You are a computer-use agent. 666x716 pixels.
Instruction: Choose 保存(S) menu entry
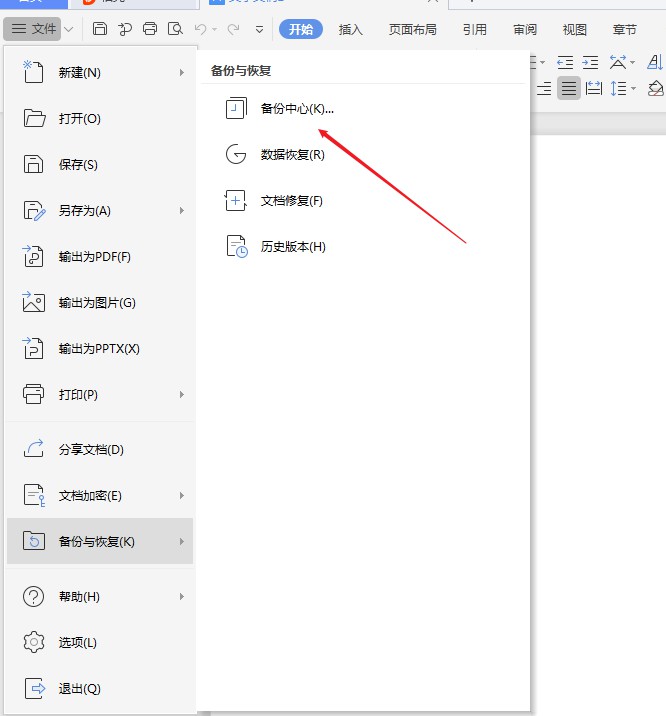click(100, 164)
